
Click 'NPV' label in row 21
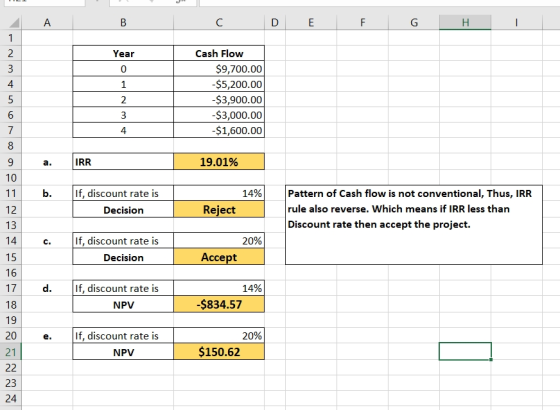coord(123,352)
